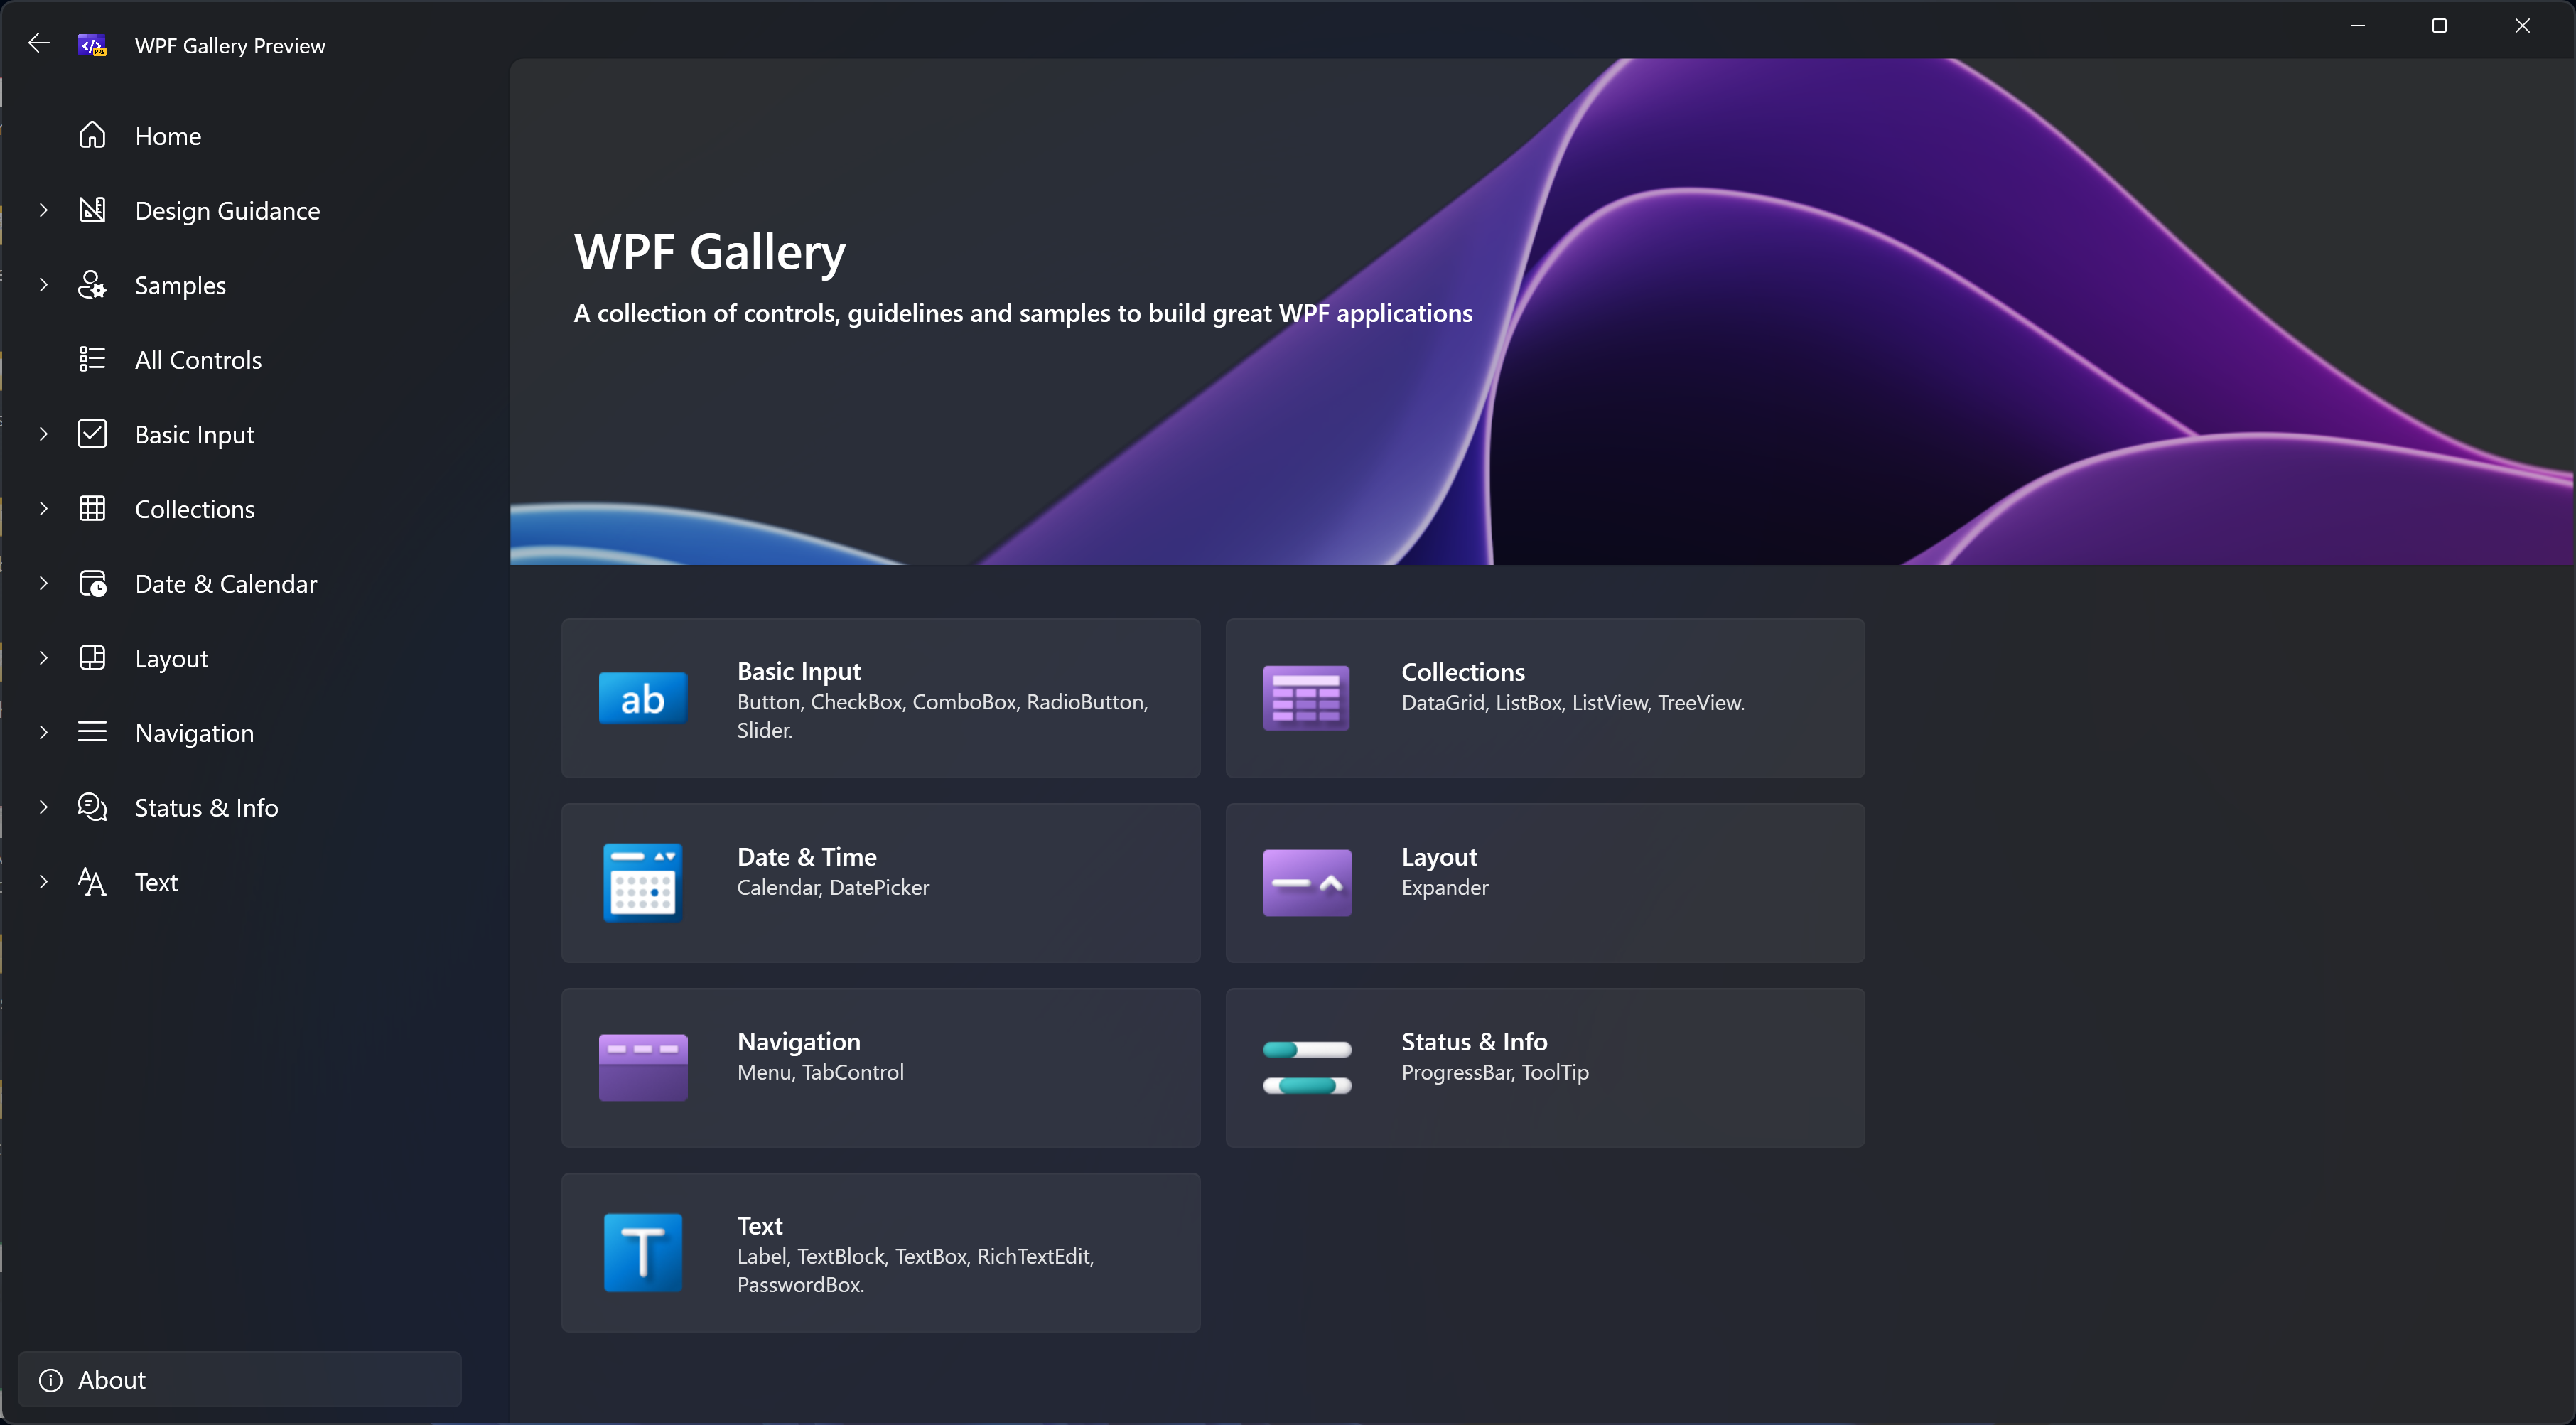
Task: Open the Layout Expander card title
Action: coord(1439,857)
